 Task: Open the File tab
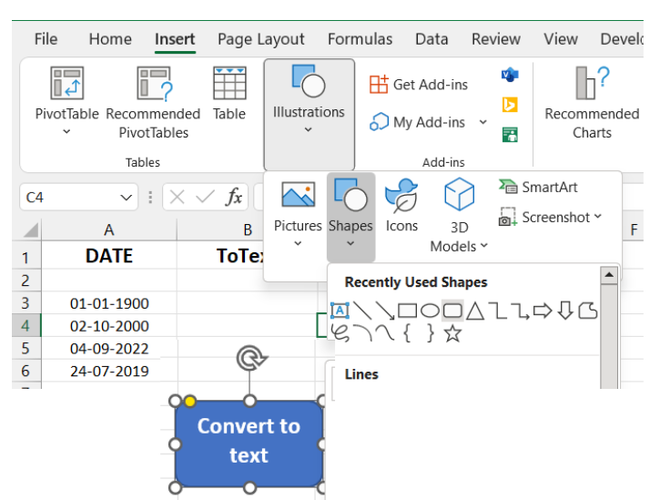pyautogui.click(x=46, y=39)
